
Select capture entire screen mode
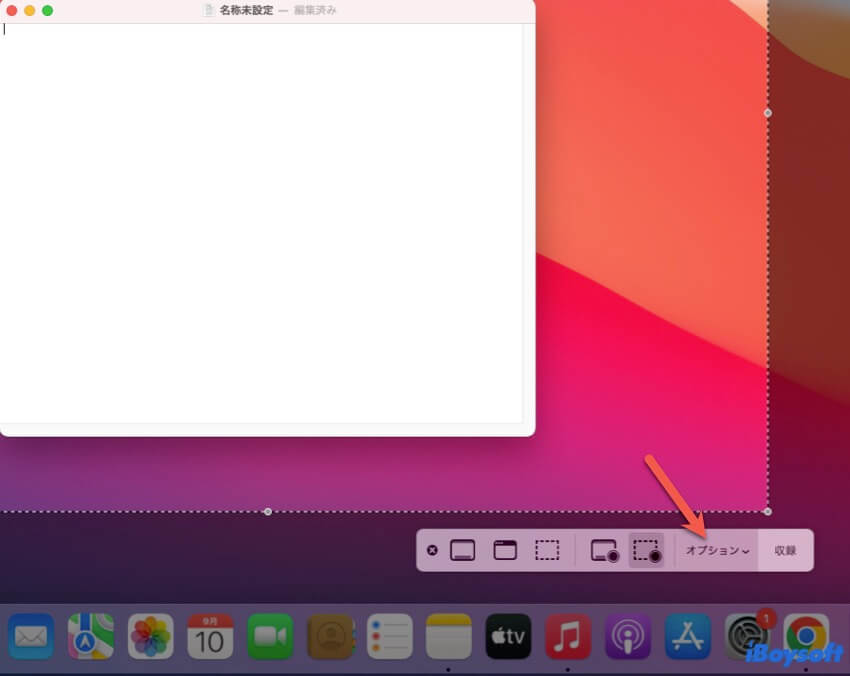(462, 550)
